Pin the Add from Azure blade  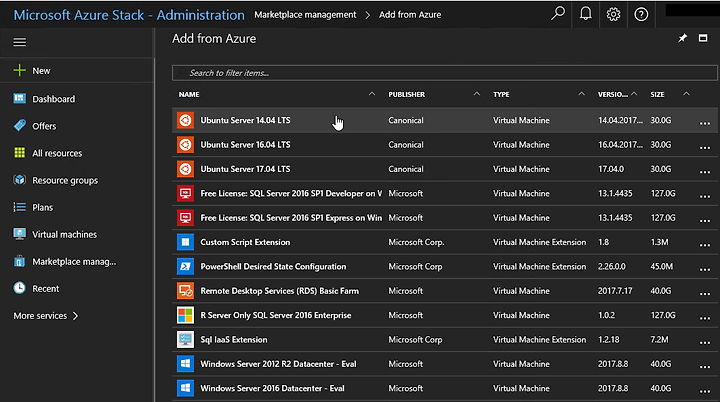(683, 38)
